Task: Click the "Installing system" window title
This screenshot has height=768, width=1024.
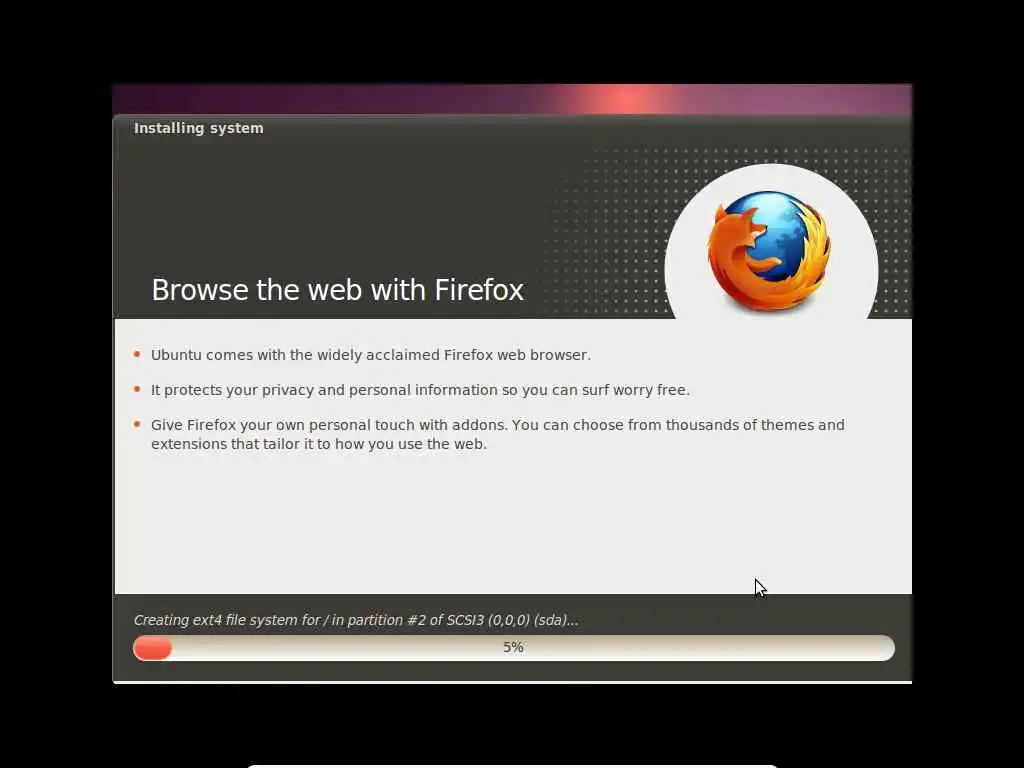Action: coord(199,128)
